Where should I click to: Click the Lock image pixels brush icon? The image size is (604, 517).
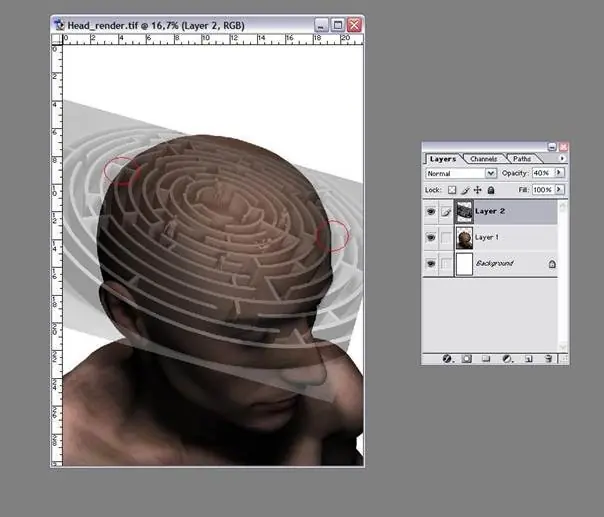[465, 189]
